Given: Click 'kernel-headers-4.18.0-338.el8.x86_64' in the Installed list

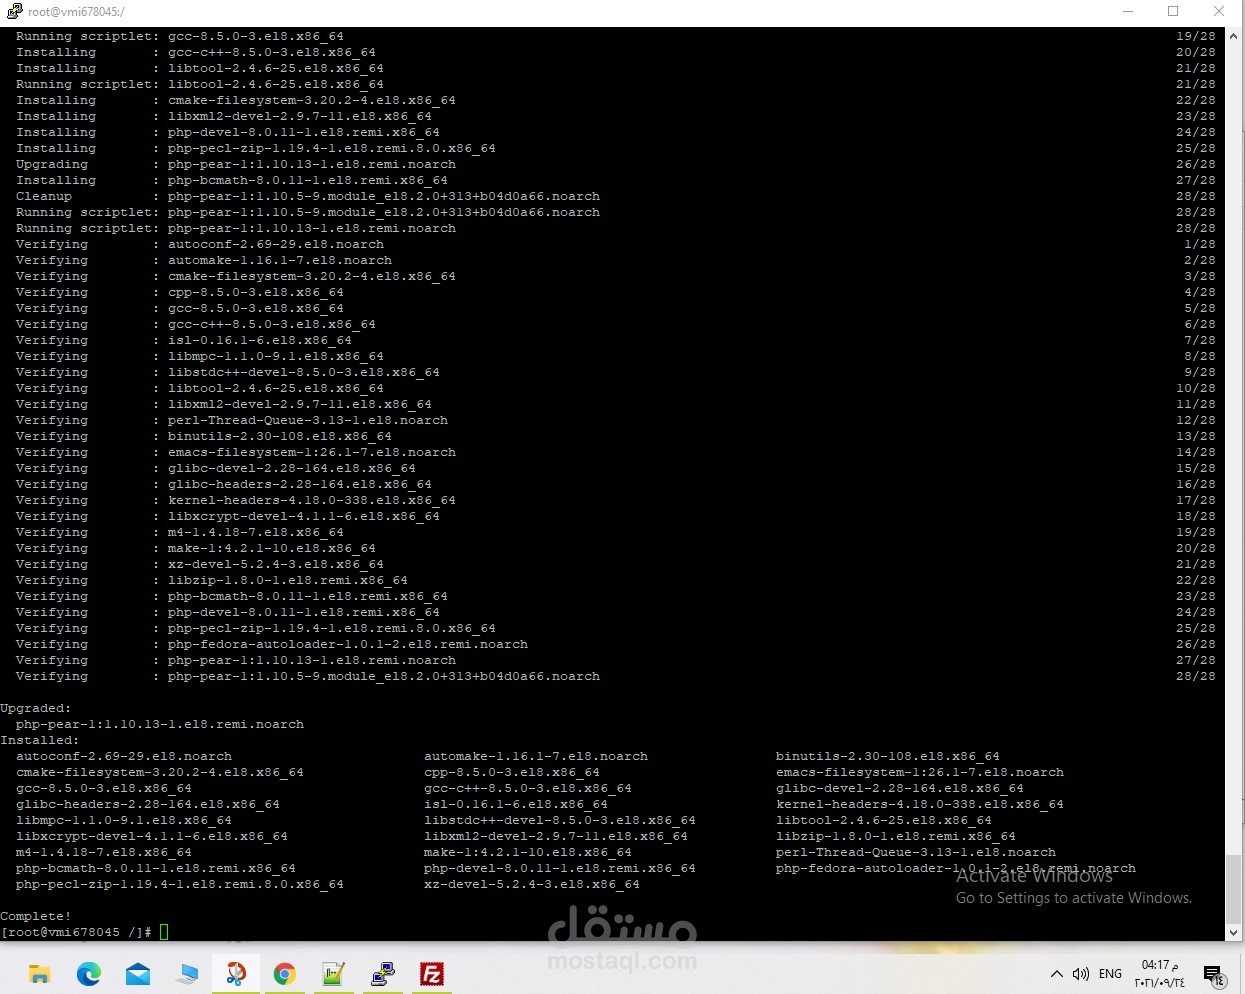Looking at the screenshot, I should click(x=920, y=804).
